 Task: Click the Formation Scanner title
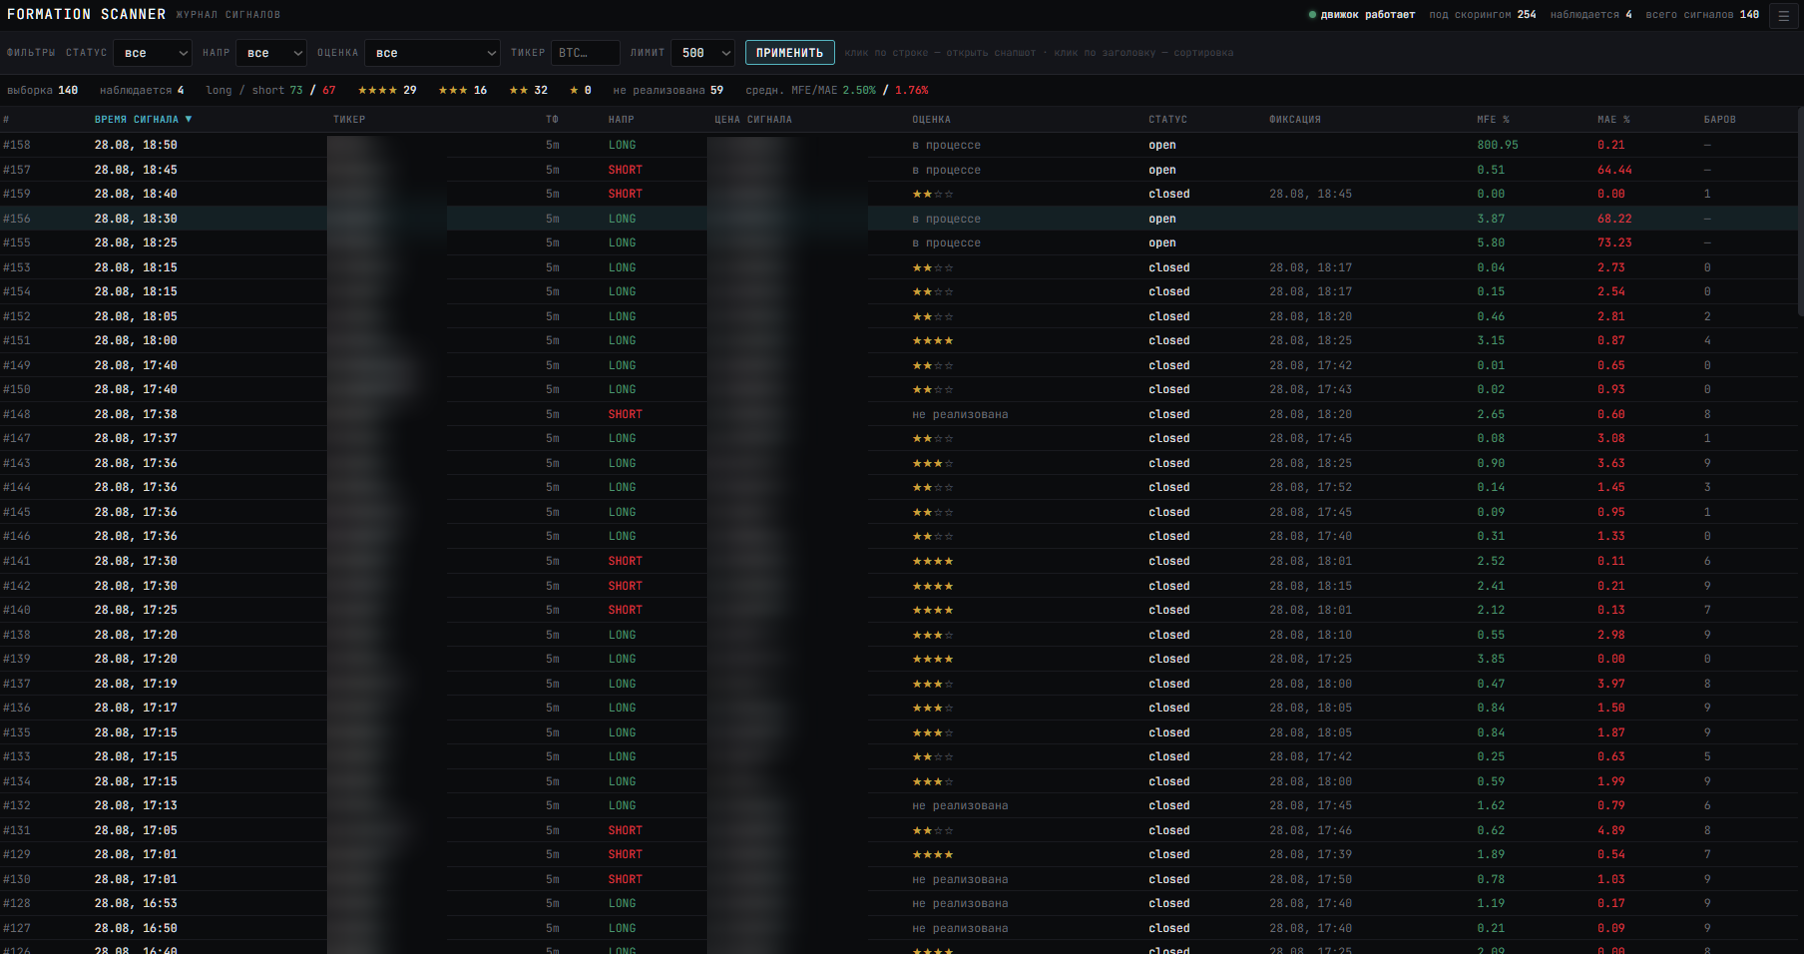86,14
